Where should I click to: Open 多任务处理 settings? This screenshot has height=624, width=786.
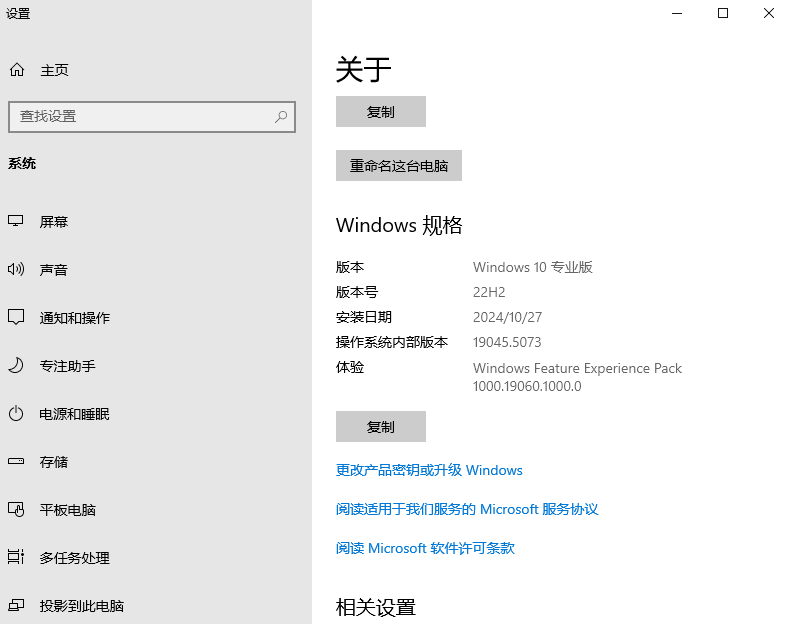tap(75, 558)
